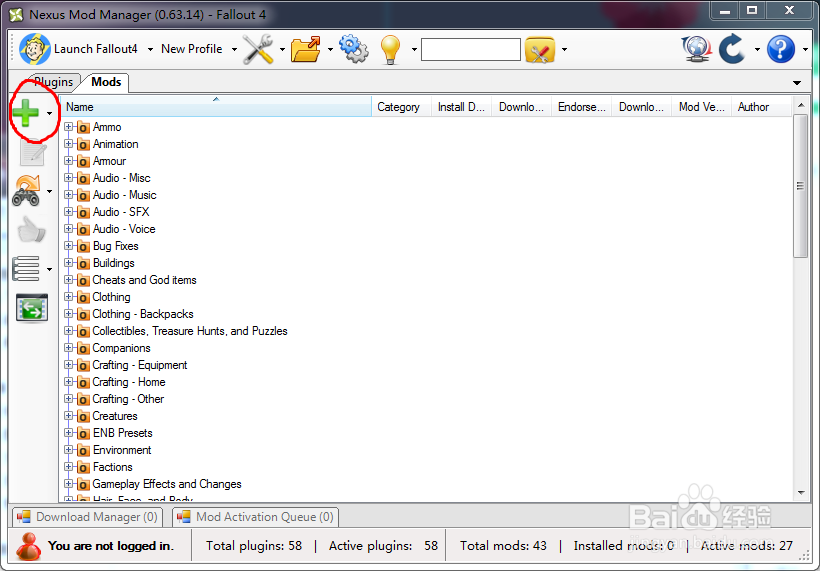Sort by the Name column header
Image resolution: width=820 pixels, height=571 pixels.
point(216,107)
